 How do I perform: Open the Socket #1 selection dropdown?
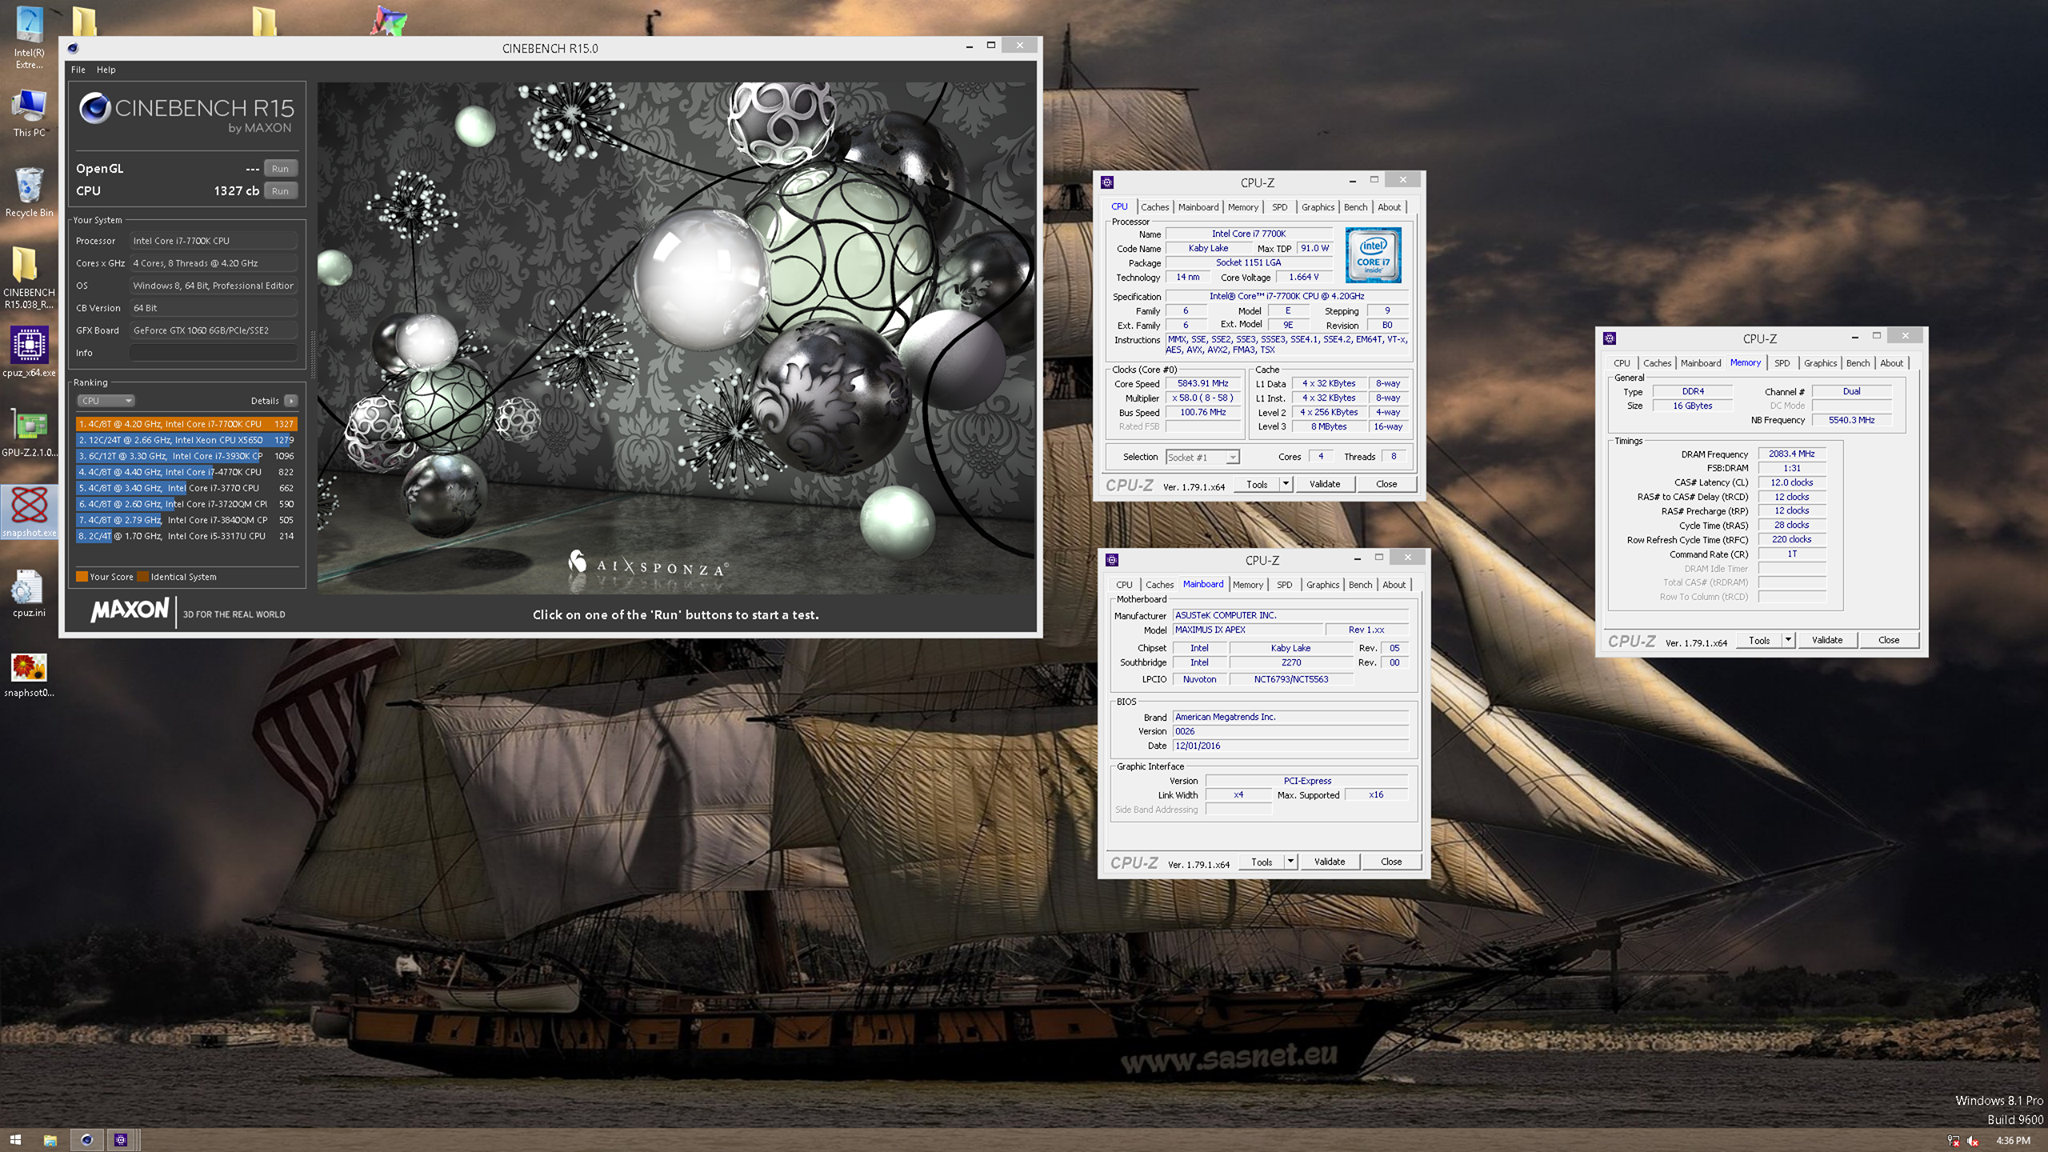1203,457
